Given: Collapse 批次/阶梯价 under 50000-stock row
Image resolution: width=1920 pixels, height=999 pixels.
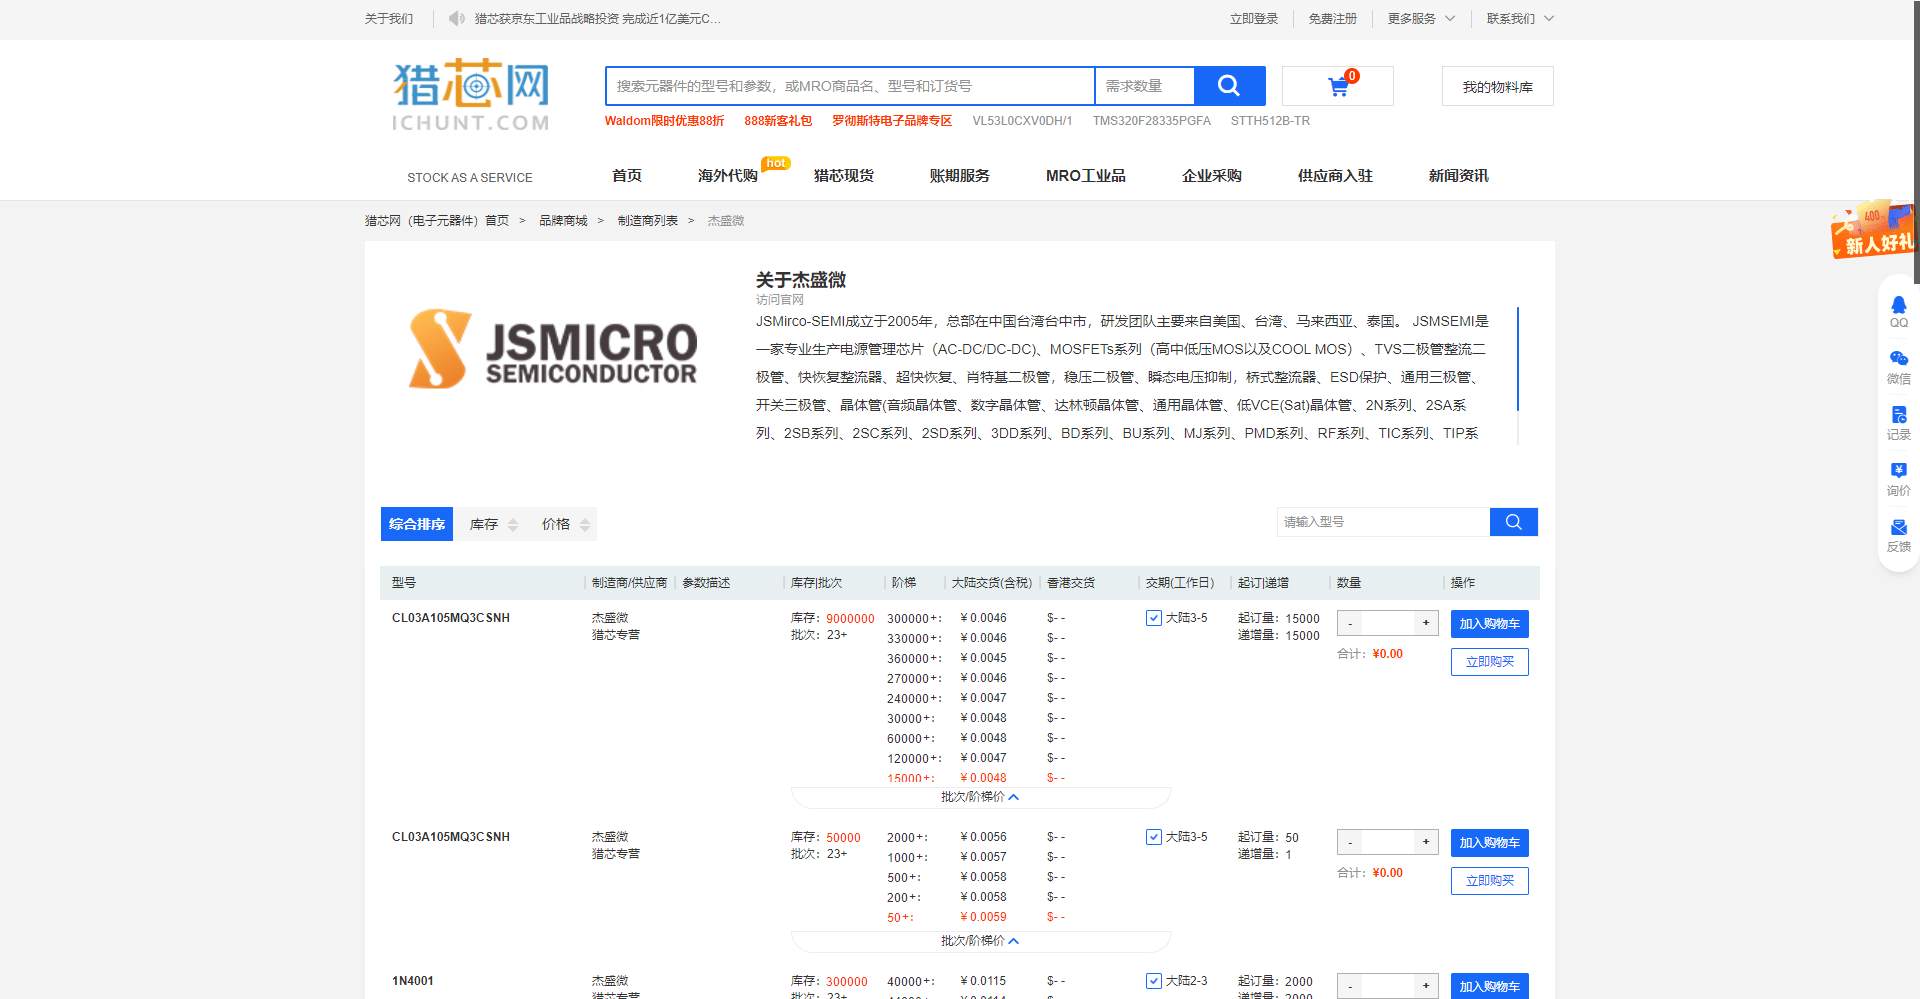Looking at the screenshot, I should click(x=980, y=941).
